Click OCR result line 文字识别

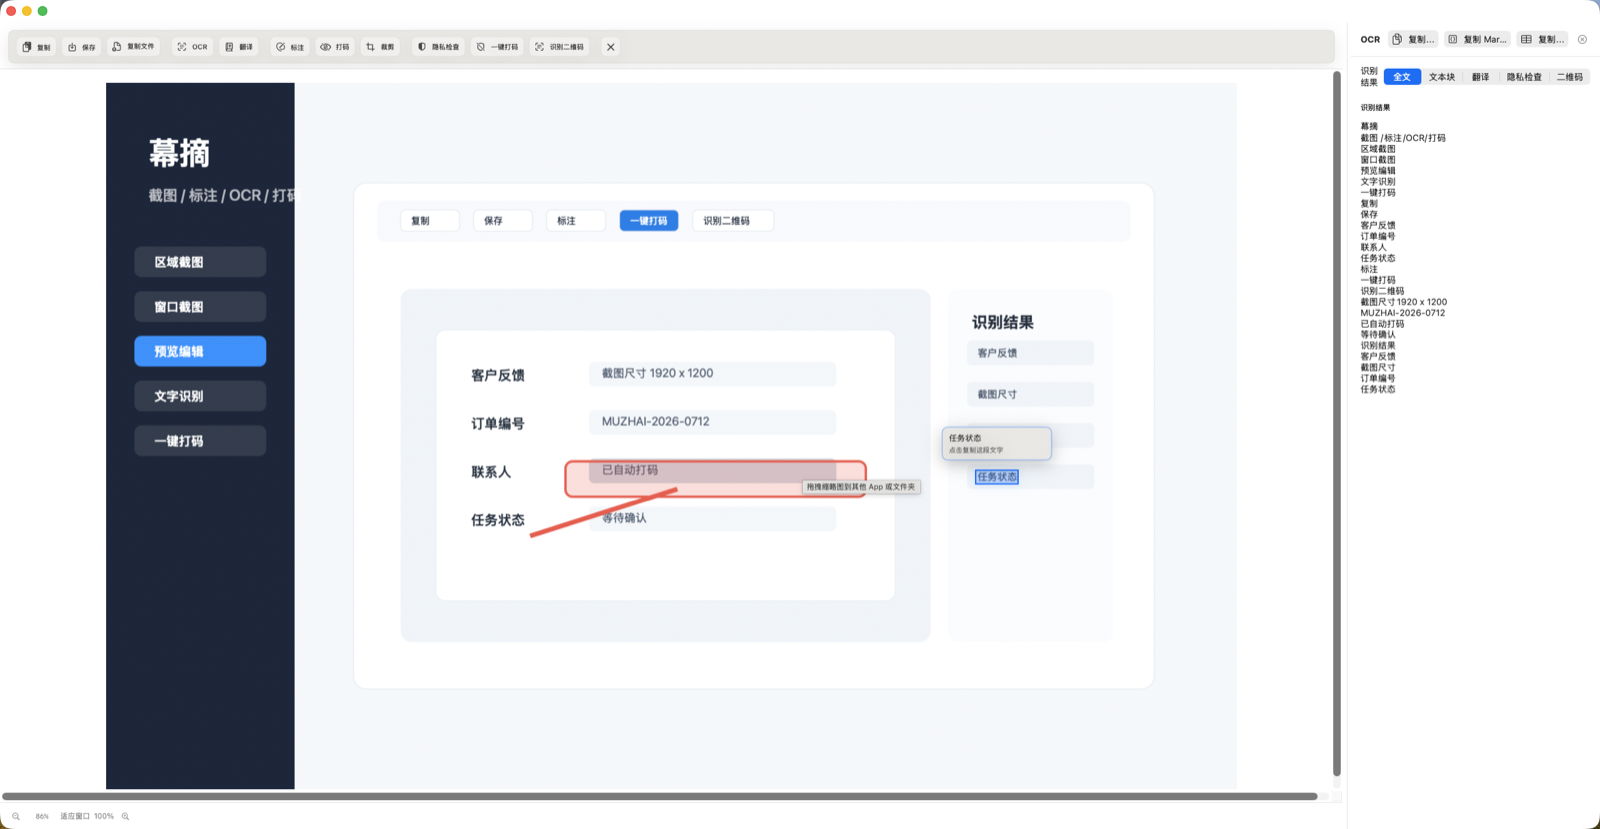(1378, 182)
